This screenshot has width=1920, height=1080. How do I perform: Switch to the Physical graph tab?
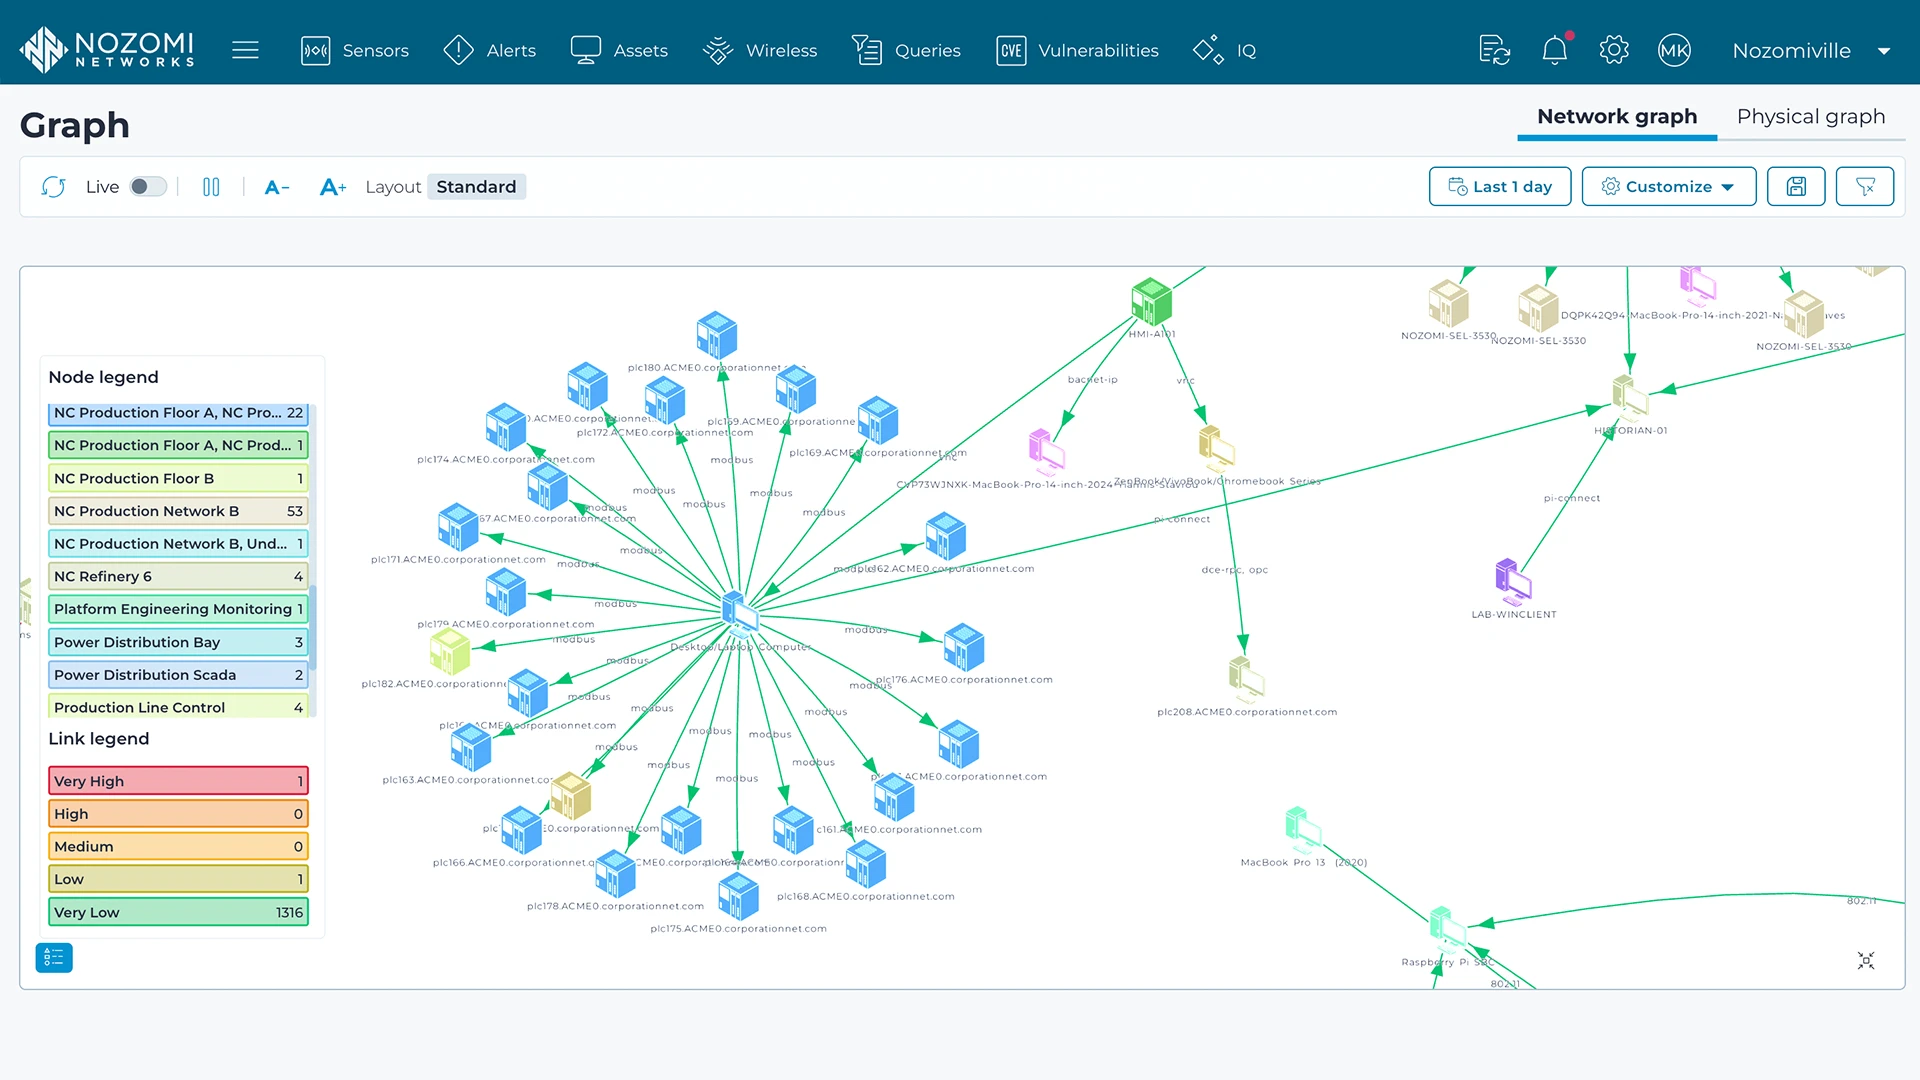[x=1810, y=117]
